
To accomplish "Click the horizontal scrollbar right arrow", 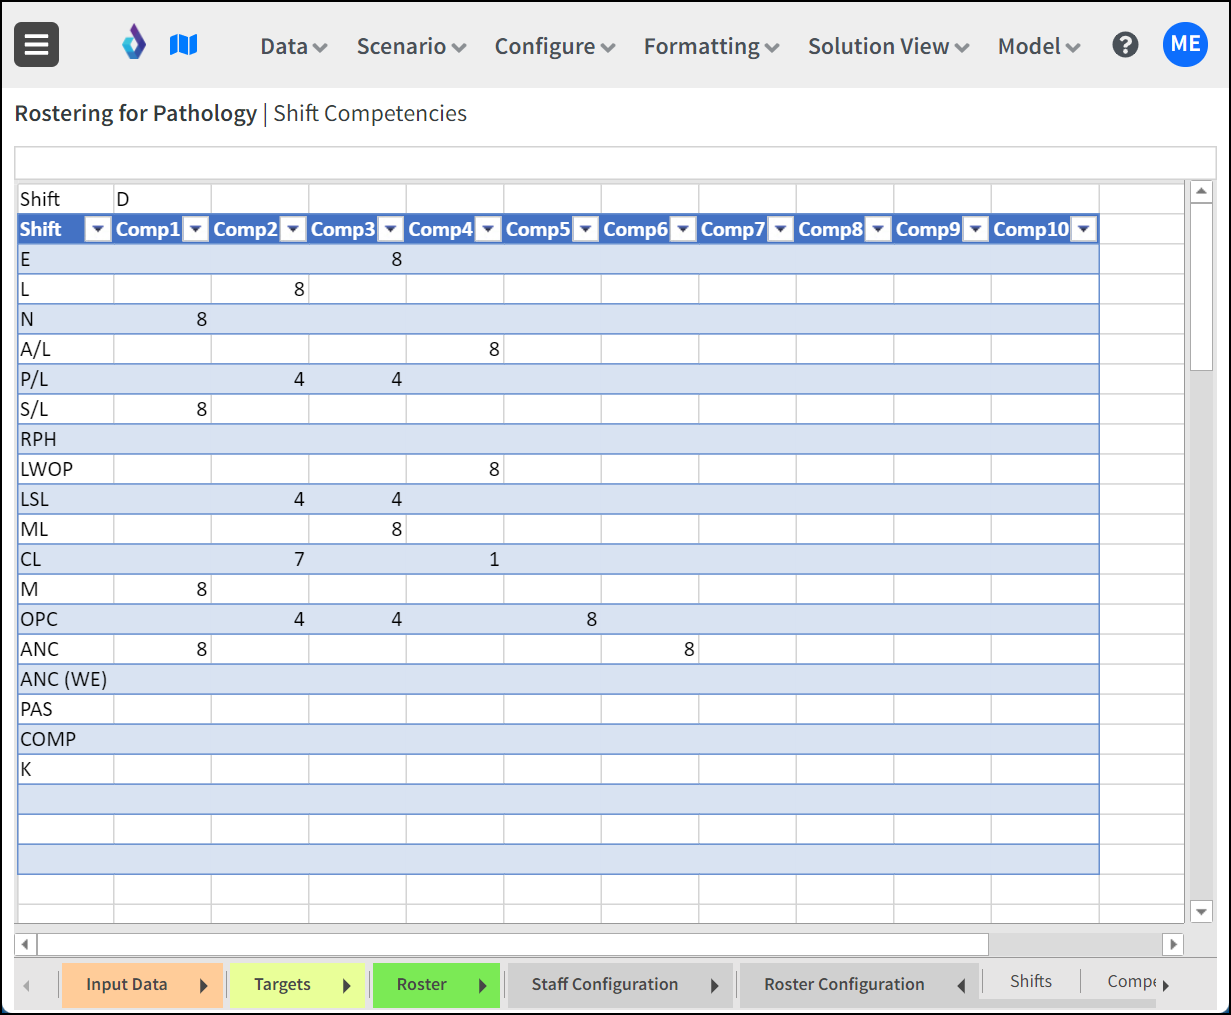I will click(x=1173, y=944).
